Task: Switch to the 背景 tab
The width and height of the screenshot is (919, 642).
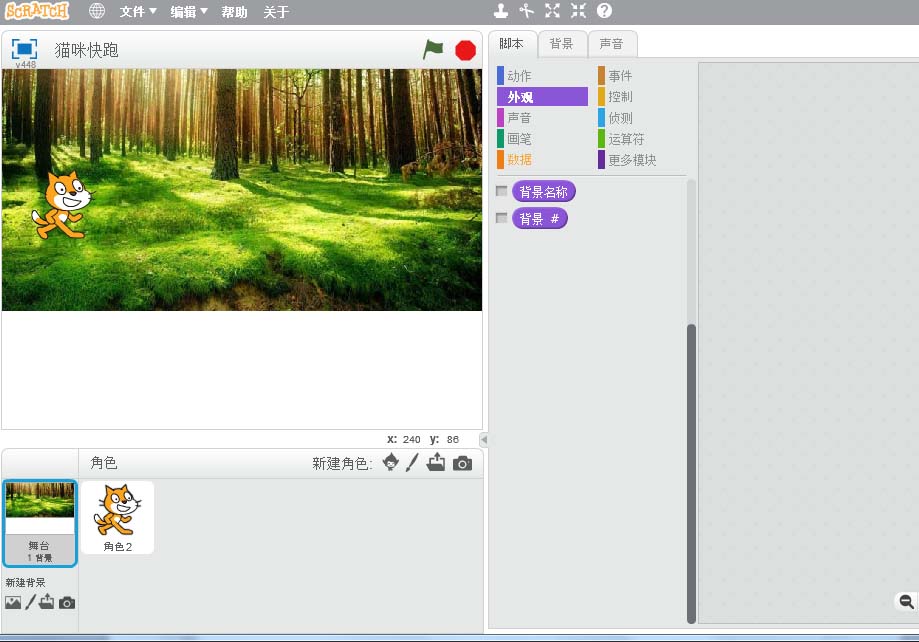Action: 561,44
